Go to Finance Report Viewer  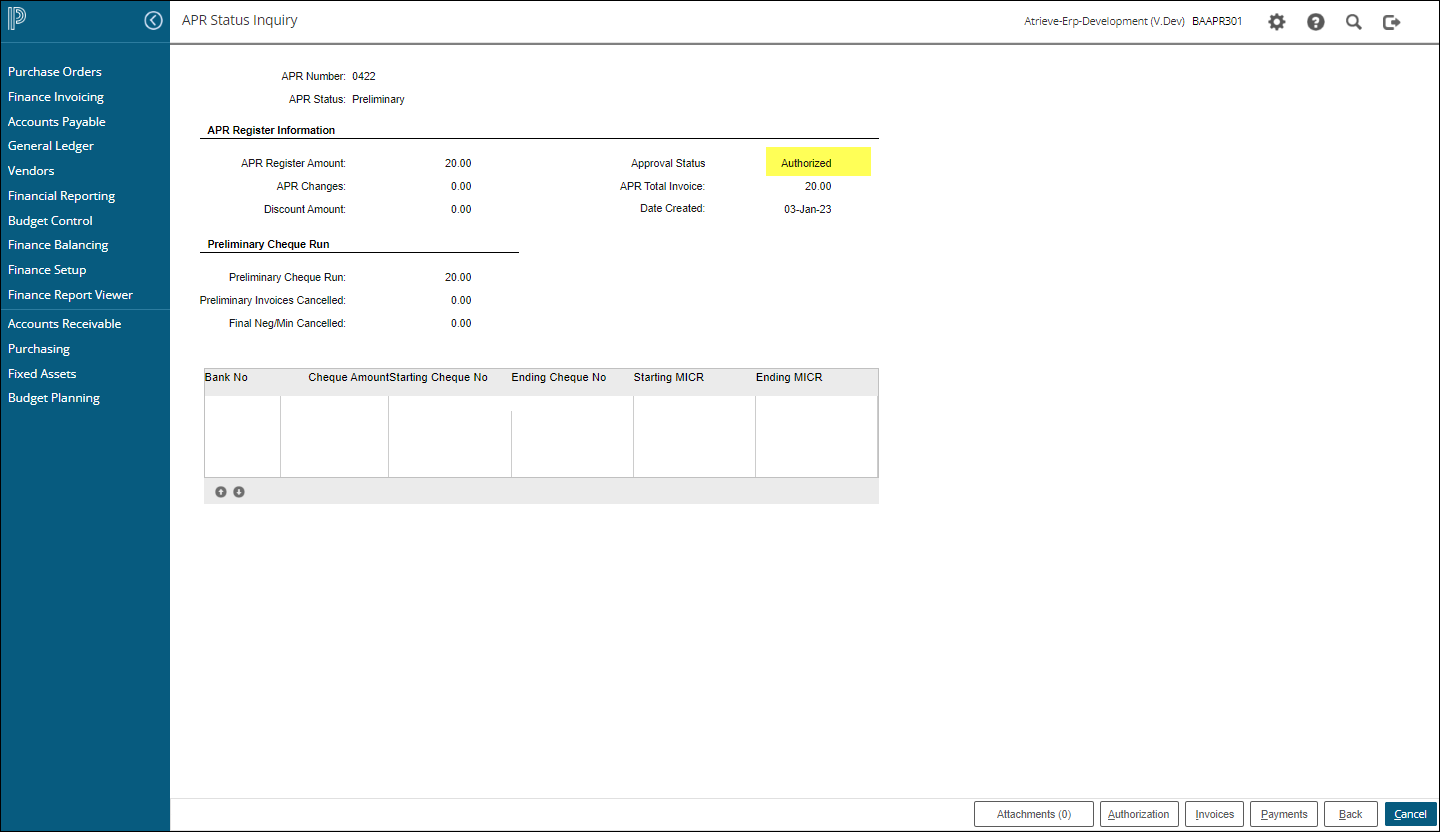click(x=70, y=295)
